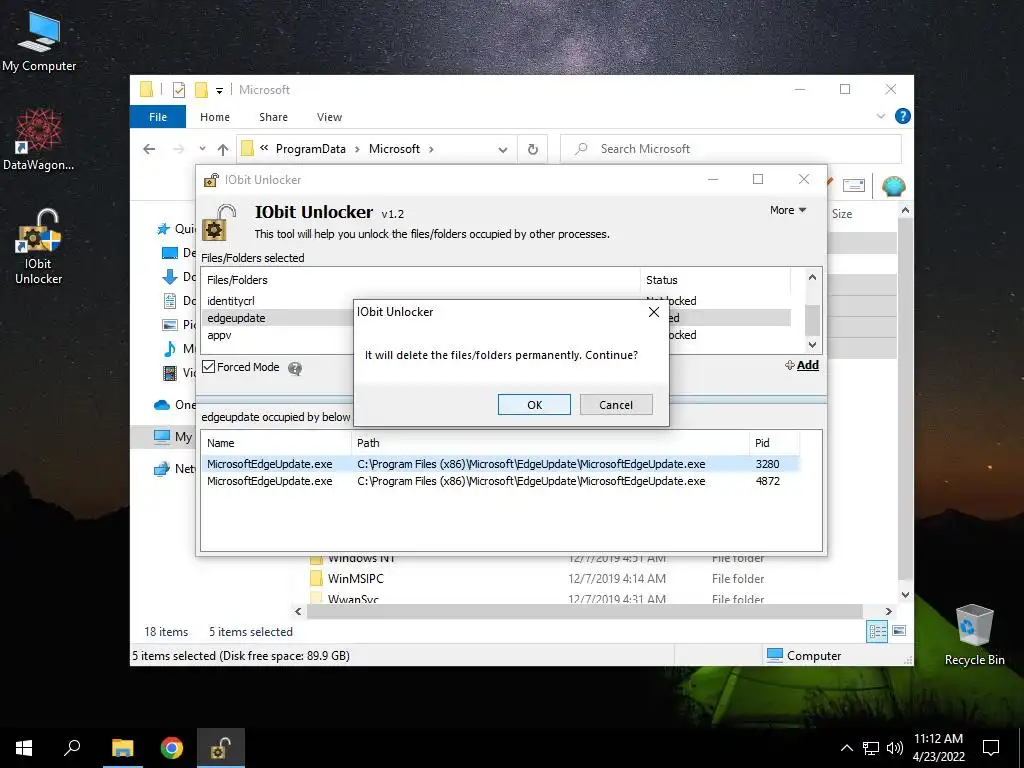The image size is (1024, 768).
Task: Expand the Explorer ribbon with the chevron
Action: [x=880, y=116]
